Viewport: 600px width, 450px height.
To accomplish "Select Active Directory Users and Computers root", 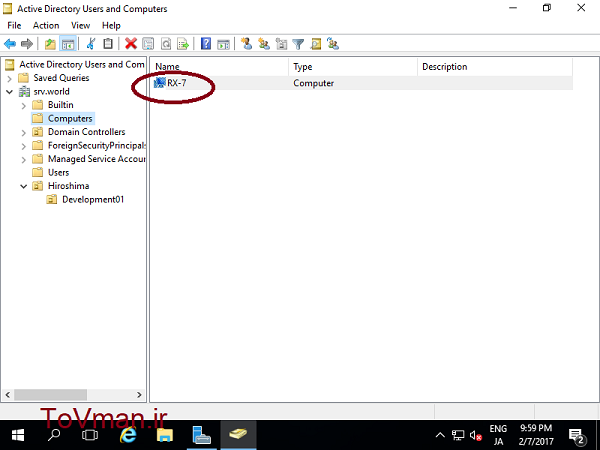I will [x=75, y=64].
